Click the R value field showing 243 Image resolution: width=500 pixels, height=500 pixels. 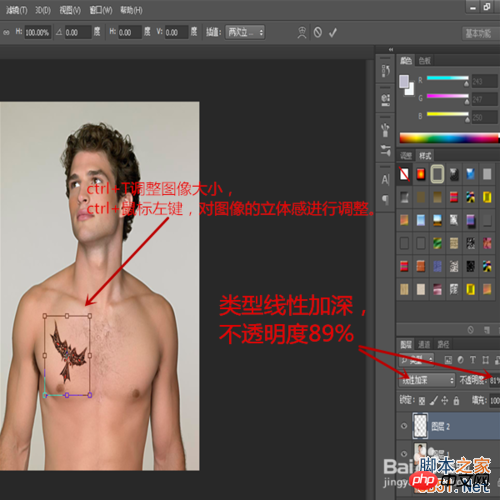coord(484,81)
